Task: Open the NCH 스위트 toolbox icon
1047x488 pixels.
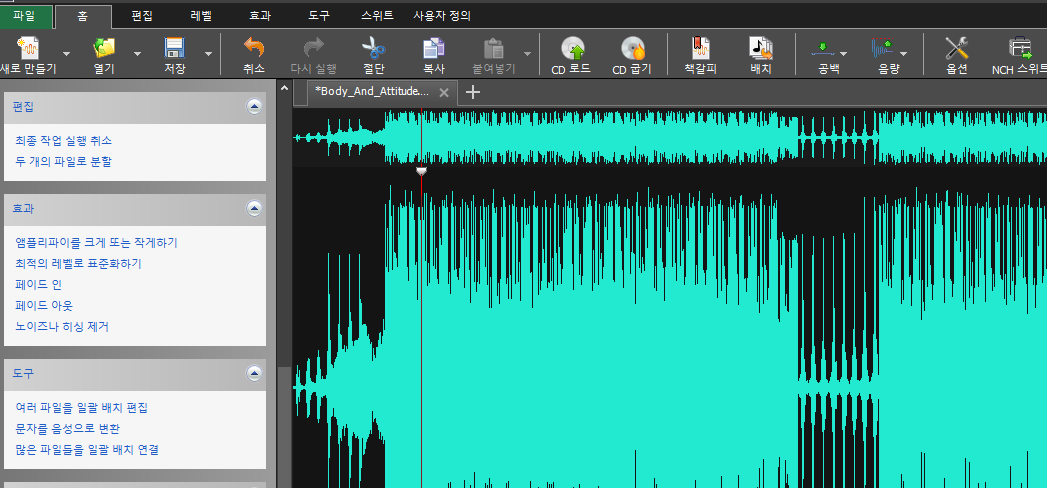Action: point(1019,48)
